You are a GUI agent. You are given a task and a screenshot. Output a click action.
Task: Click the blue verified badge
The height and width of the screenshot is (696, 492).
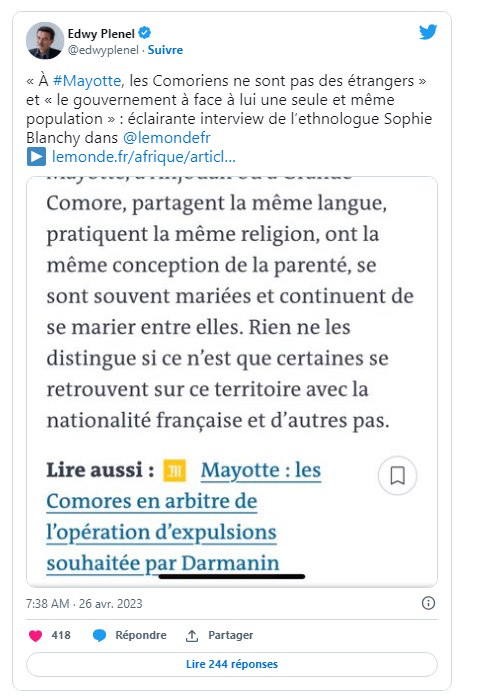[x=145, y=33]
